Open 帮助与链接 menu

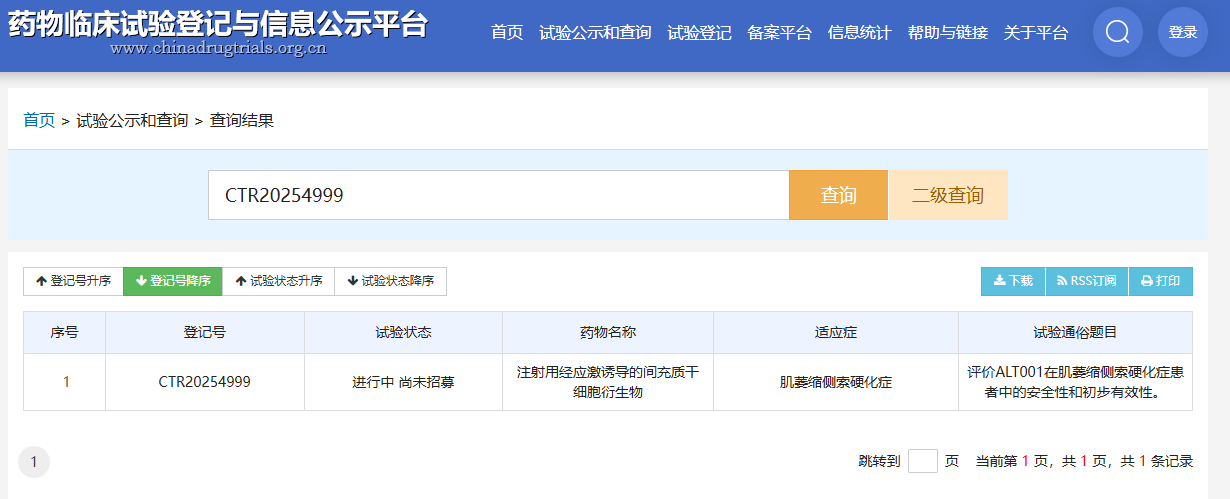click(x=947, y=33)
